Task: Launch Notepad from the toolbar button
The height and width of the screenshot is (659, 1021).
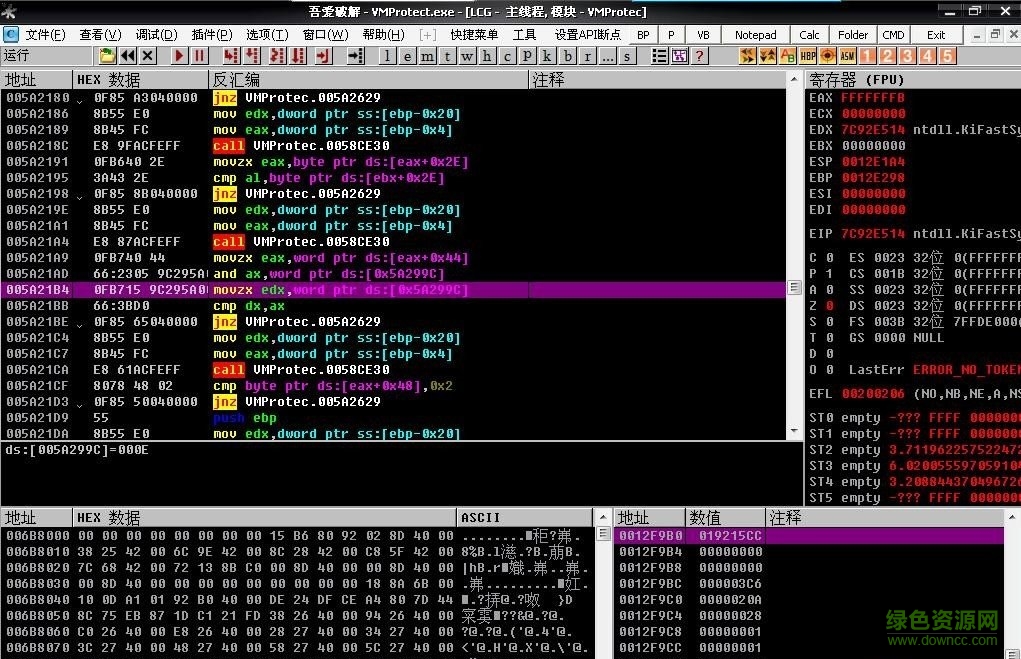Action: [755, 35]
